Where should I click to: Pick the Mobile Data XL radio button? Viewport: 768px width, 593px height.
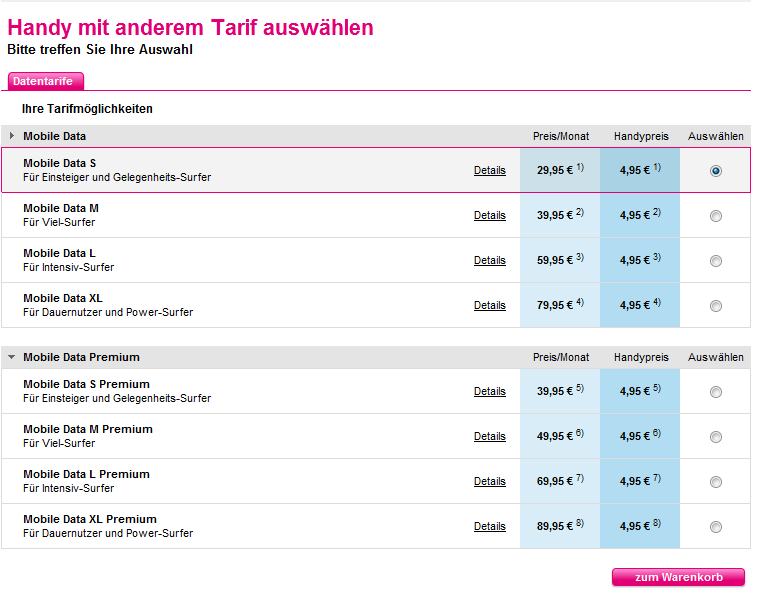pyautogui.click(x=716, y=306)
